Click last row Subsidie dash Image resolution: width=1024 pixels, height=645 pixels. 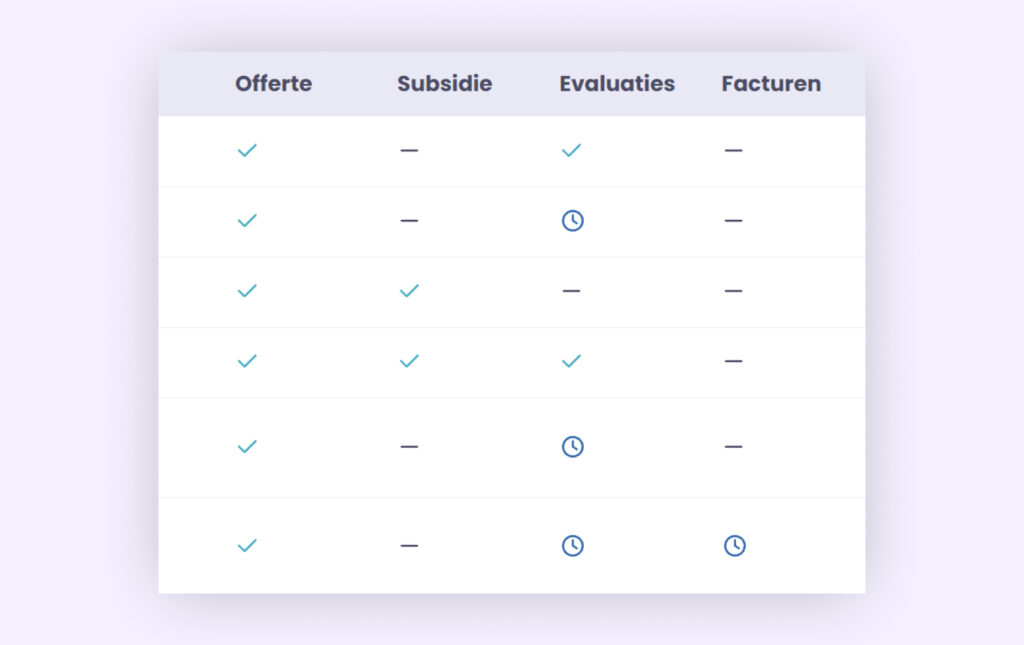point(409,546)
